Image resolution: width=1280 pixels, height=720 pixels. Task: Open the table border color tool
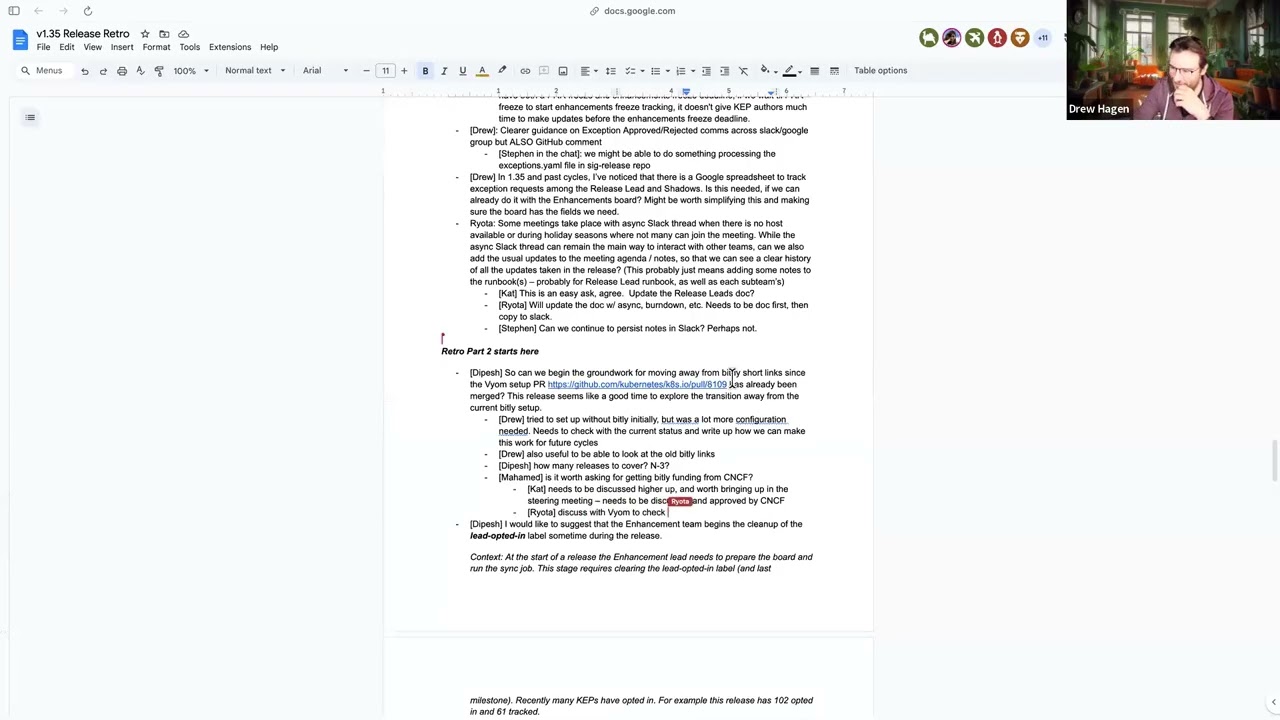tap(790, 71)
